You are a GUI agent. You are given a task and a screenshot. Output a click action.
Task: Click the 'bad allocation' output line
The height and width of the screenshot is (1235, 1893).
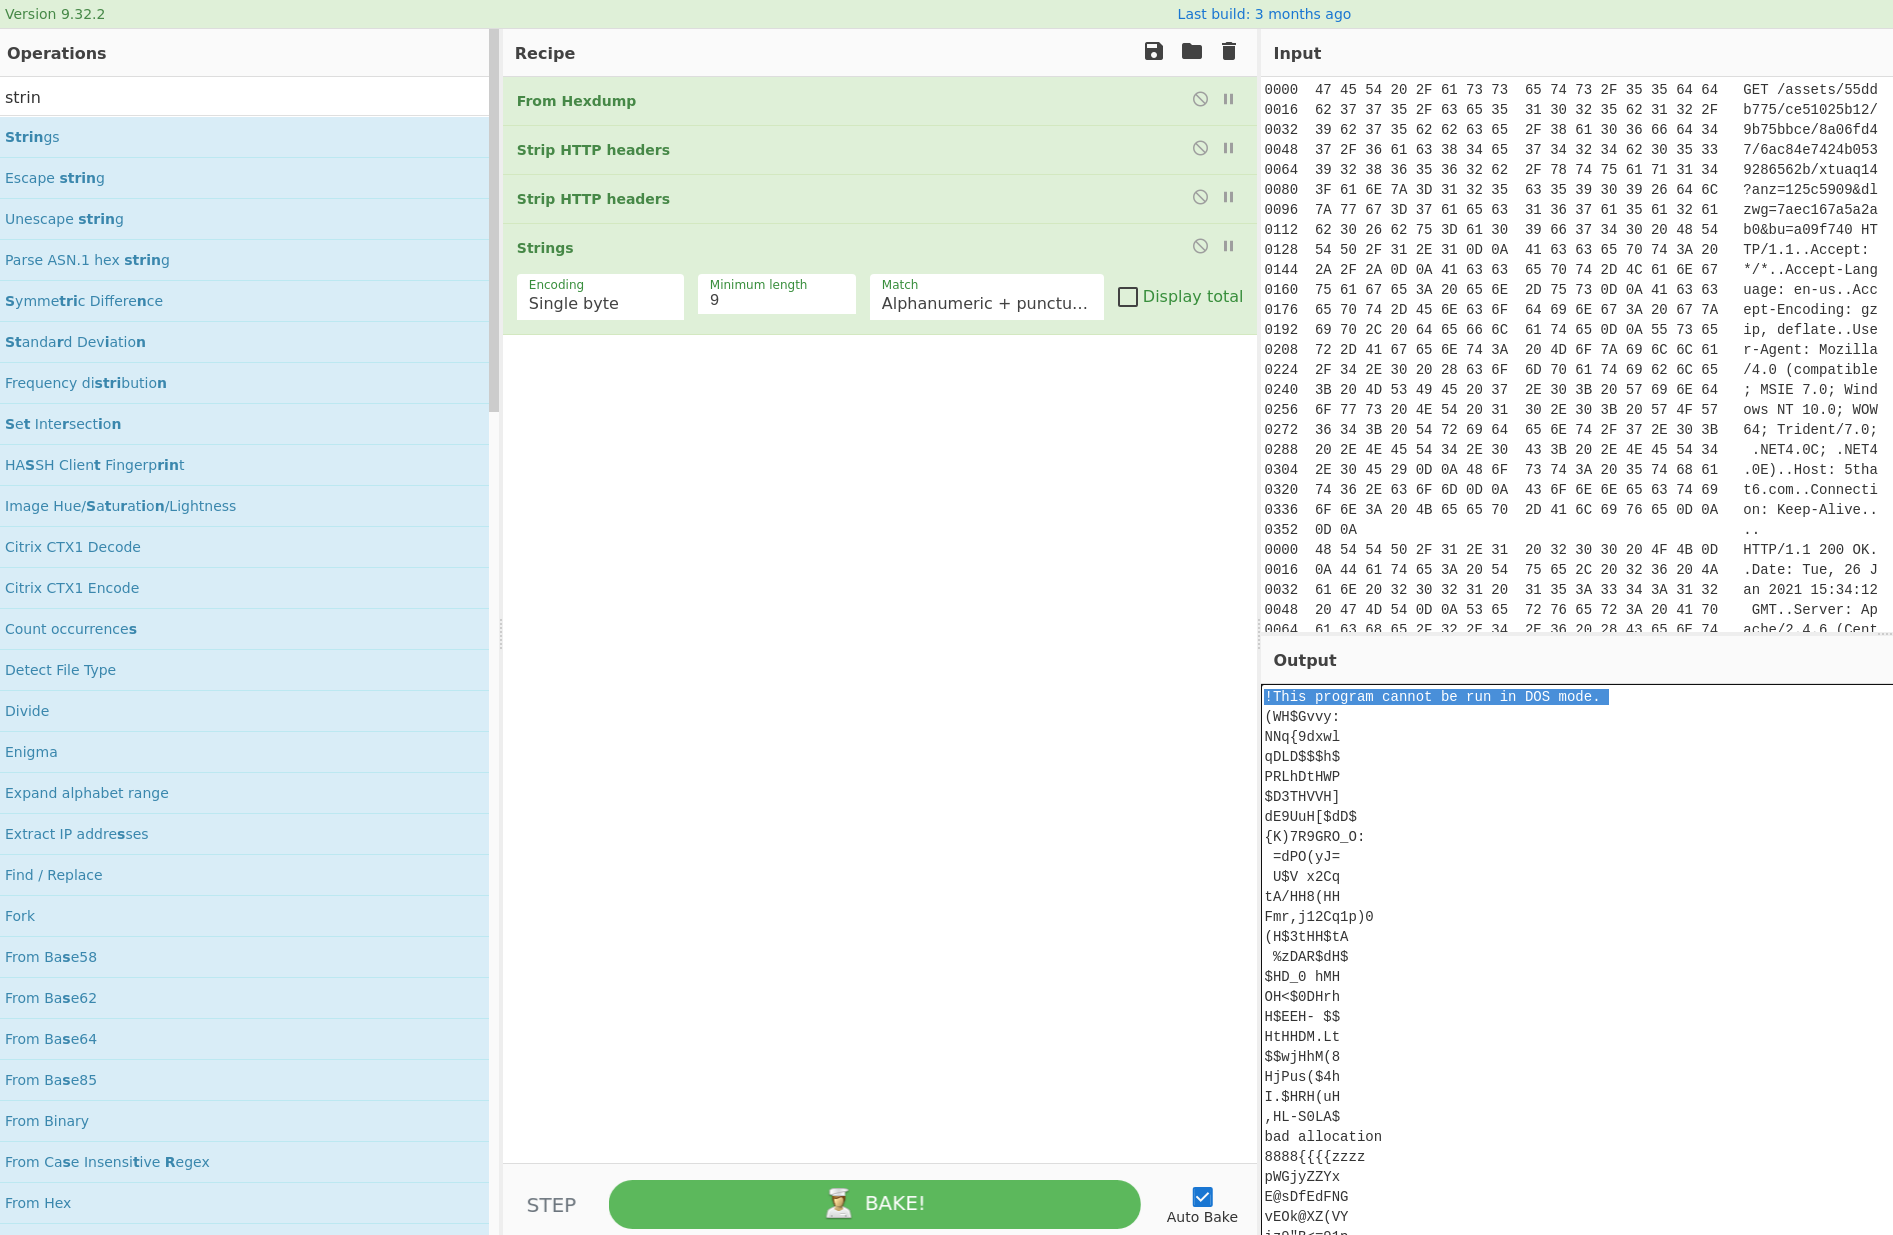pos(1322,1136)
